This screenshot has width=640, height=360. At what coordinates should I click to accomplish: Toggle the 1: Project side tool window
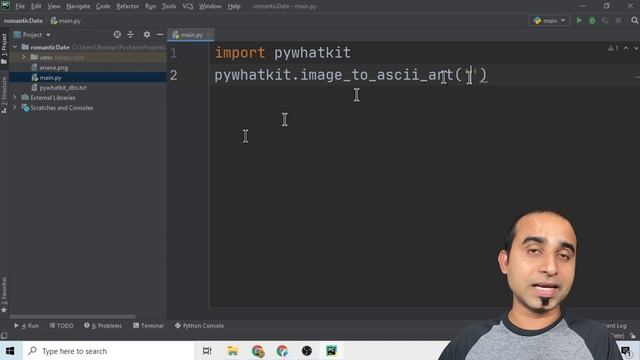pos(4,49)
